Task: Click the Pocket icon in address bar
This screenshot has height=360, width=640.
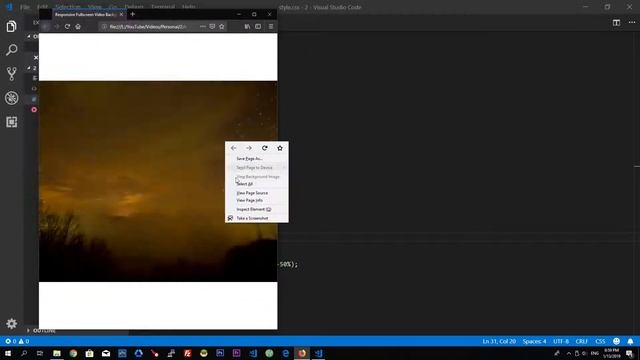Action: coord(212,27)
